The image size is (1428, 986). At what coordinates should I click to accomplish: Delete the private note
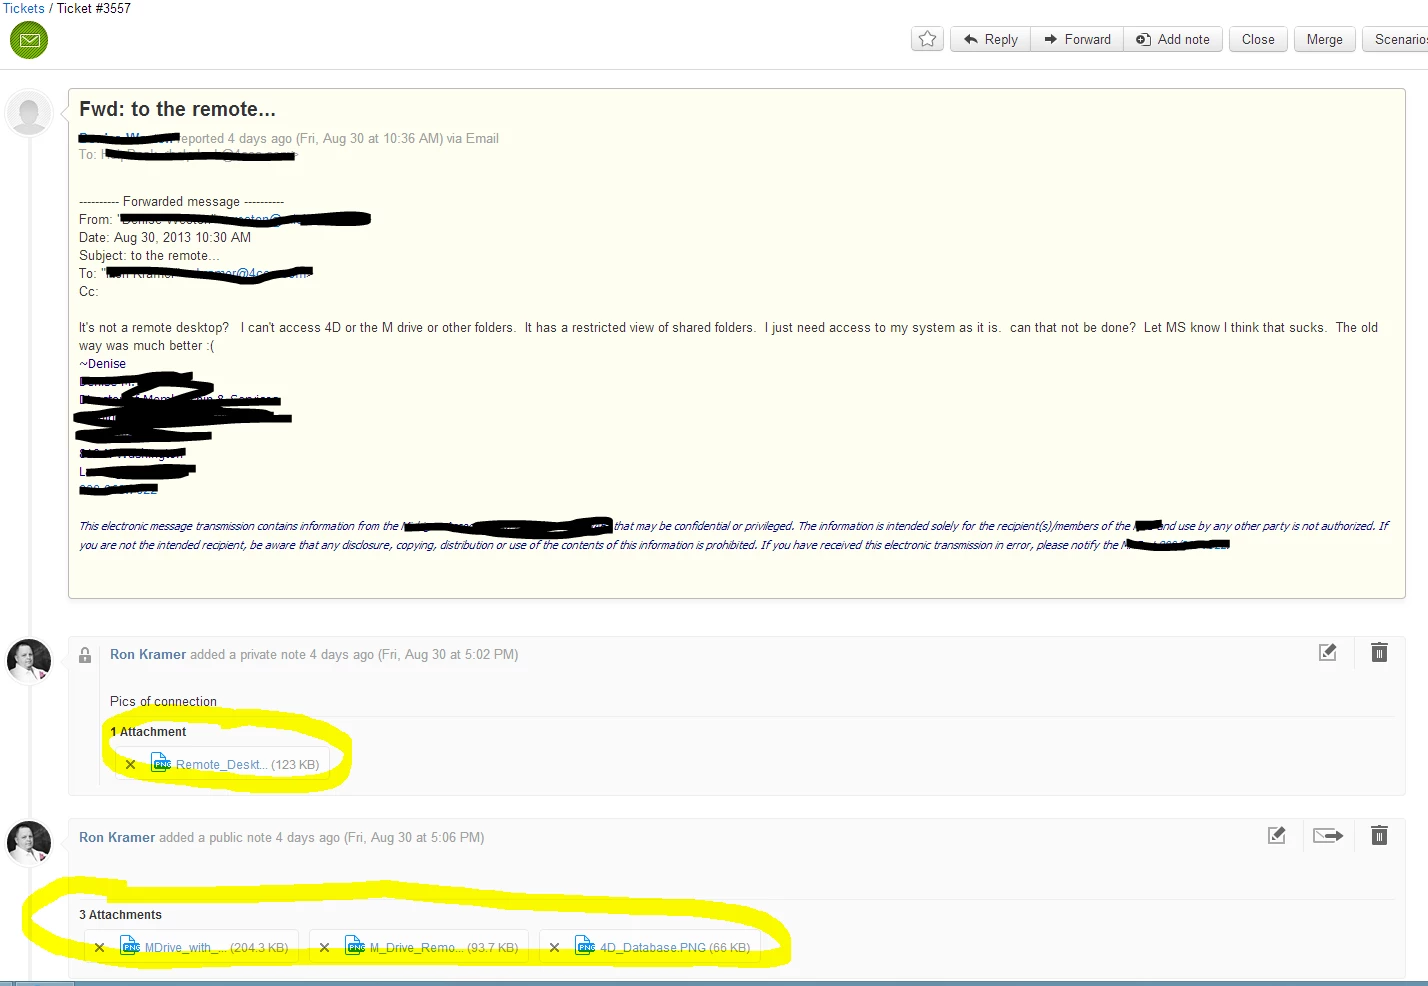[x=1379, y=652]
